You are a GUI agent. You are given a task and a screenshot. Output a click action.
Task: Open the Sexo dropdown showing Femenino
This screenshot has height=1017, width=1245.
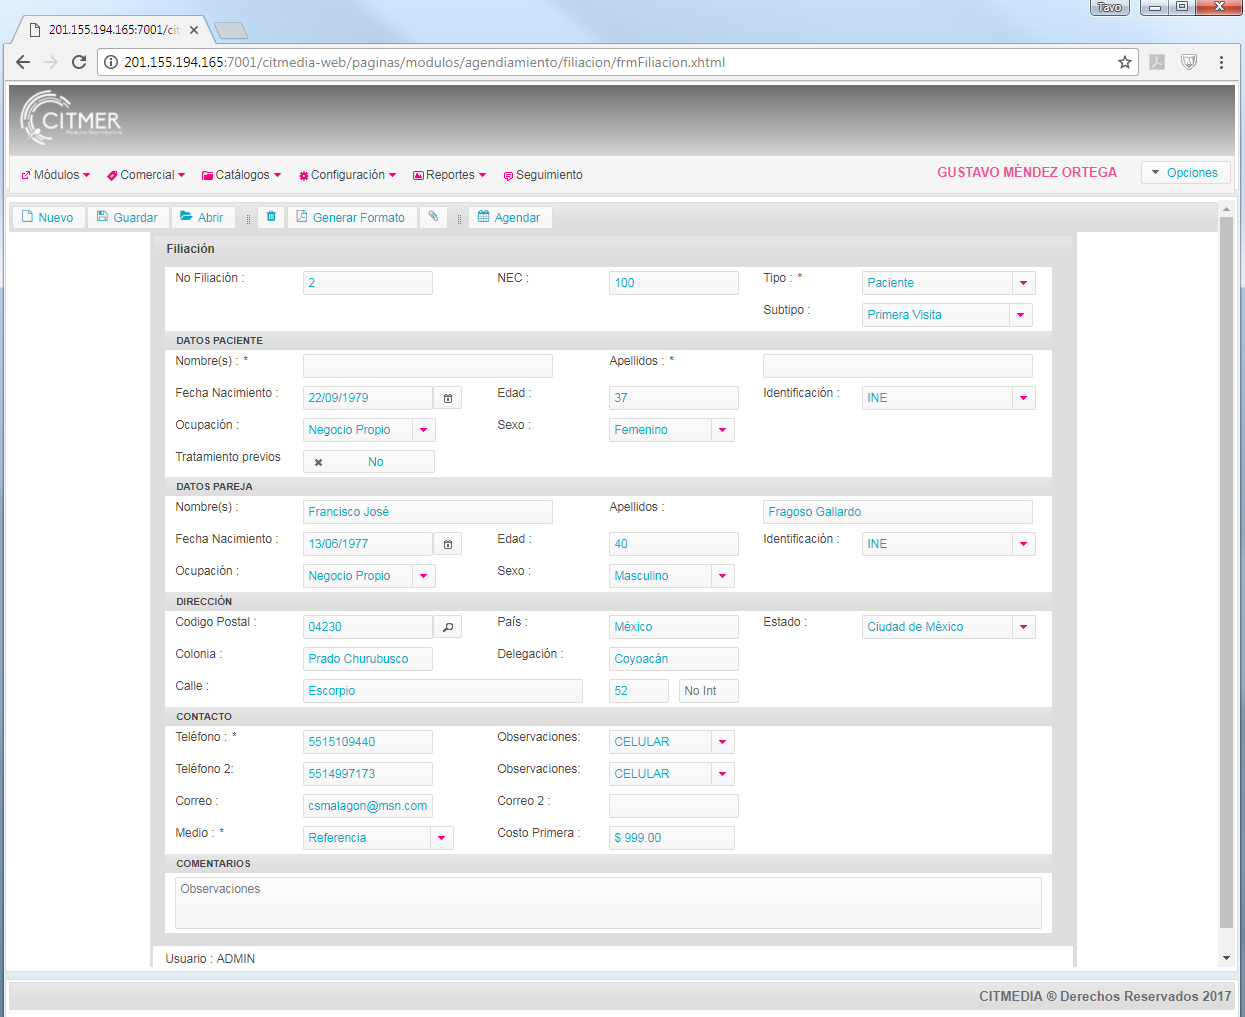(722, 430)
